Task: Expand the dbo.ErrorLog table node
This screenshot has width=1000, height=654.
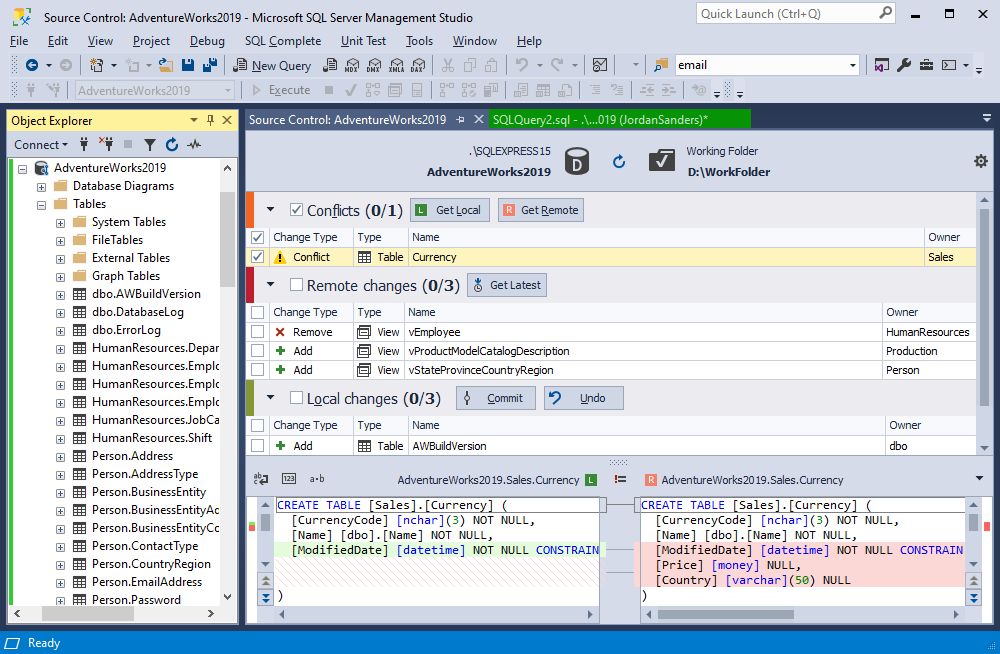Action: click(60, 331)
